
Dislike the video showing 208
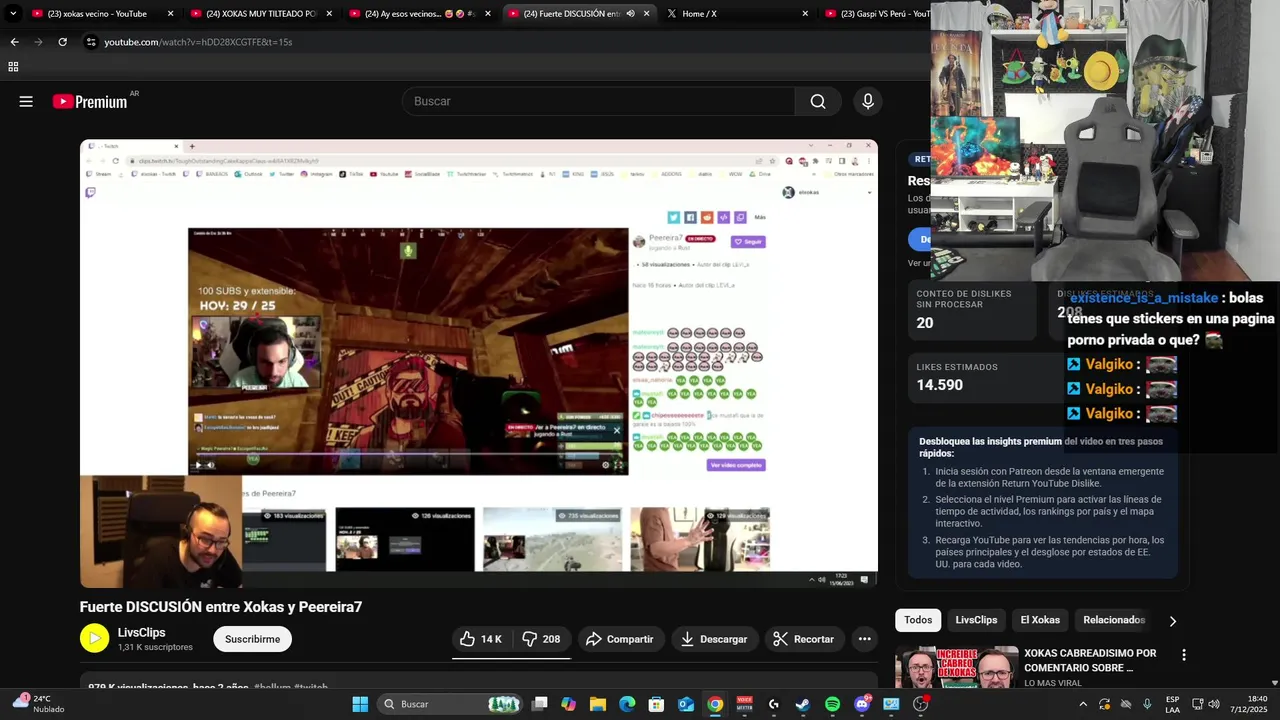[x=541, y=639]
